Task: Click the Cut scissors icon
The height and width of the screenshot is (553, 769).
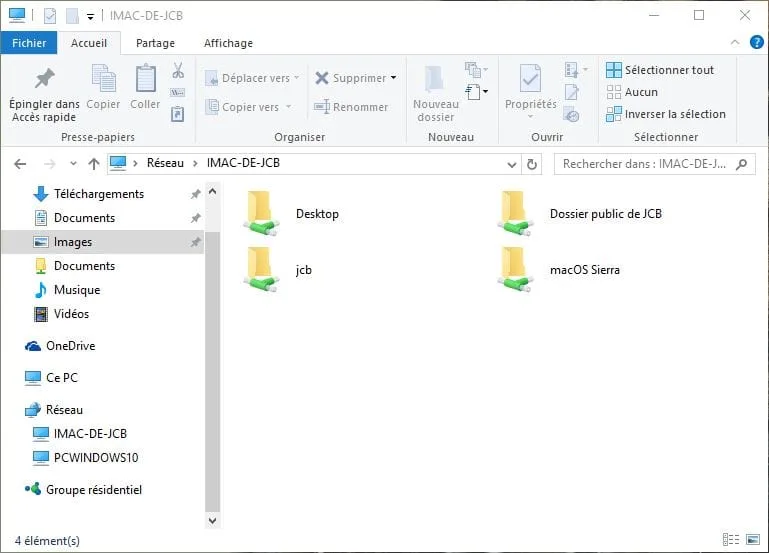Action: point(178,71)
